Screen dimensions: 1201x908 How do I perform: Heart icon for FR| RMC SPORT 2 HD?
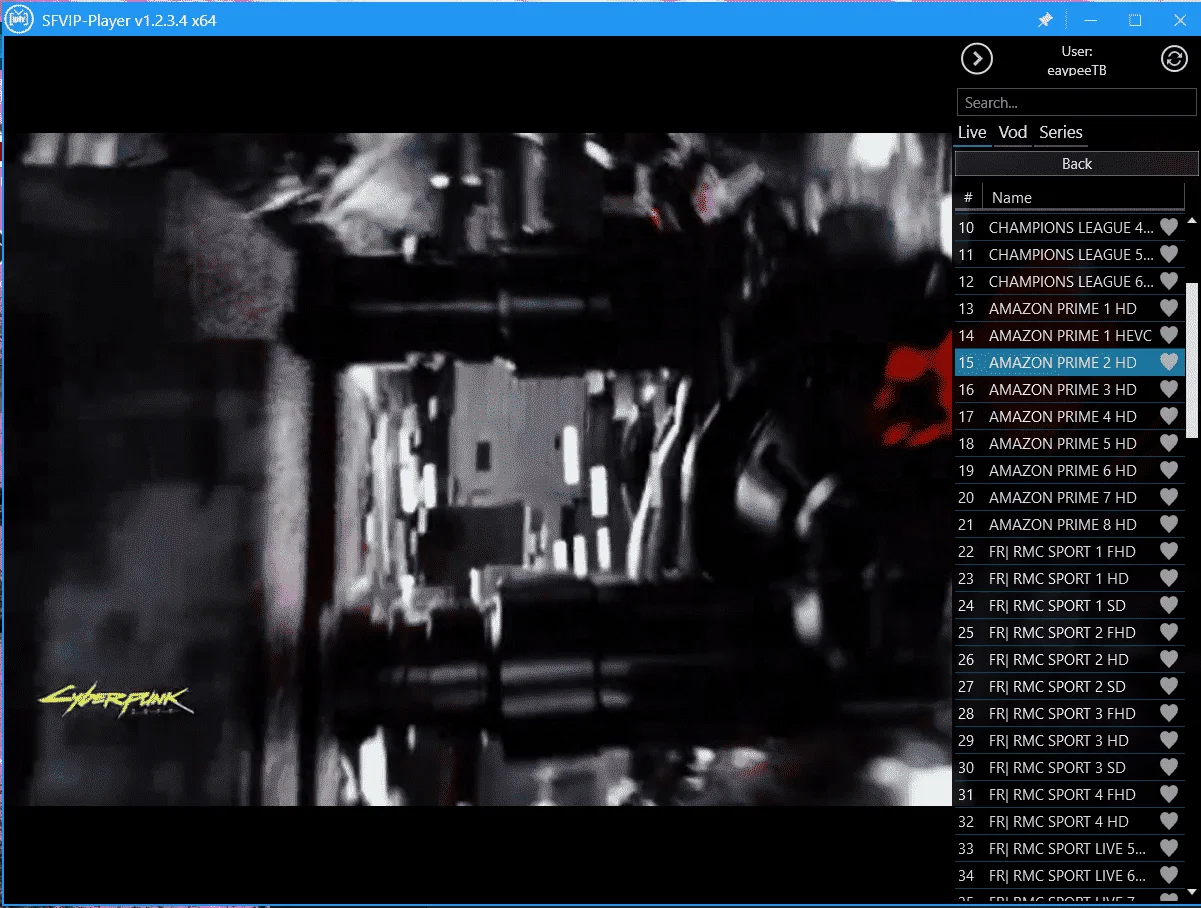pos(1168,659)
